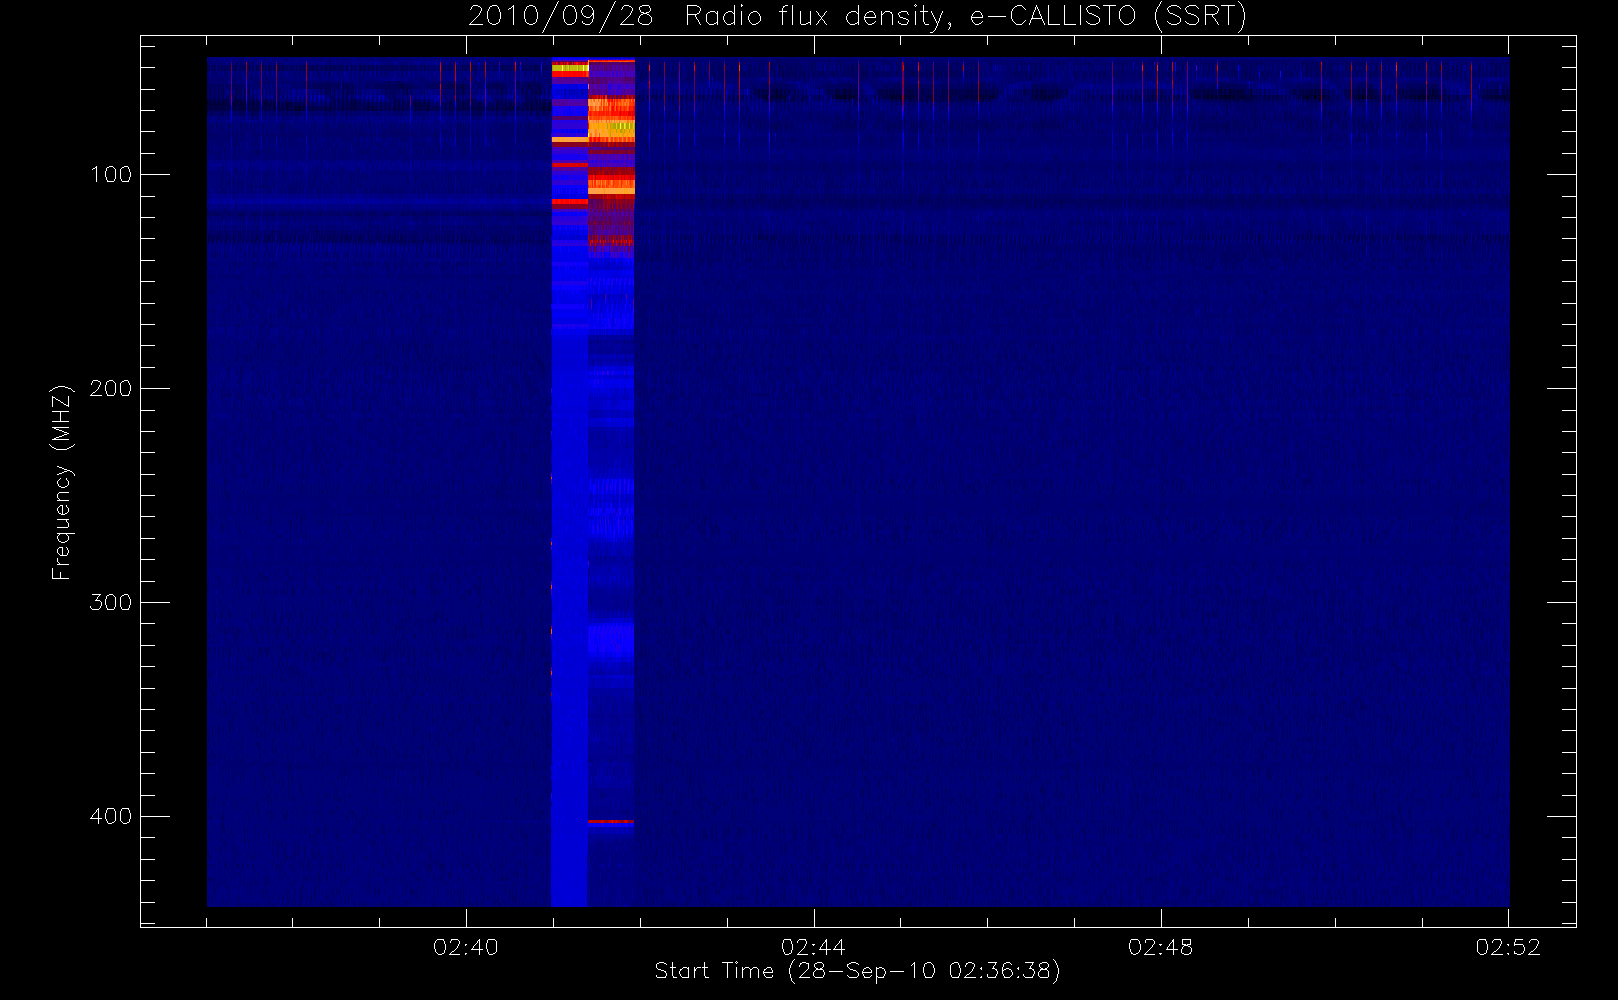The height and width of the screenshot is (1000, 1618).
Task: Click the 'Start Time (28-Sep-10 02:36:38)' label
Action: [x=857, y=971]
